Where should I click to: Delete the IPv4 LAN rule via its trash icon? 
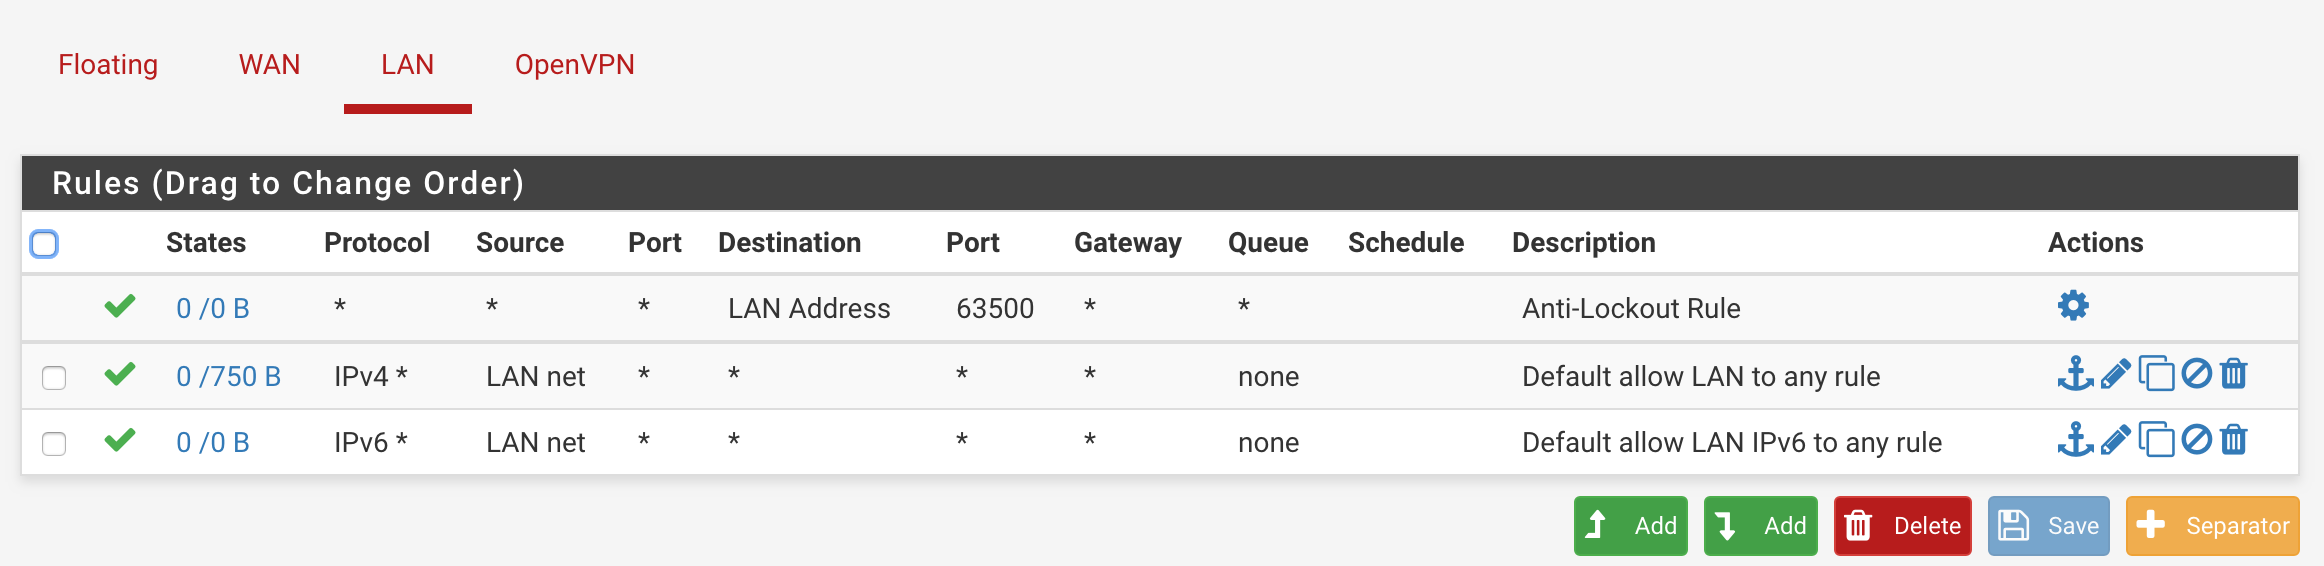point(2234,374)
